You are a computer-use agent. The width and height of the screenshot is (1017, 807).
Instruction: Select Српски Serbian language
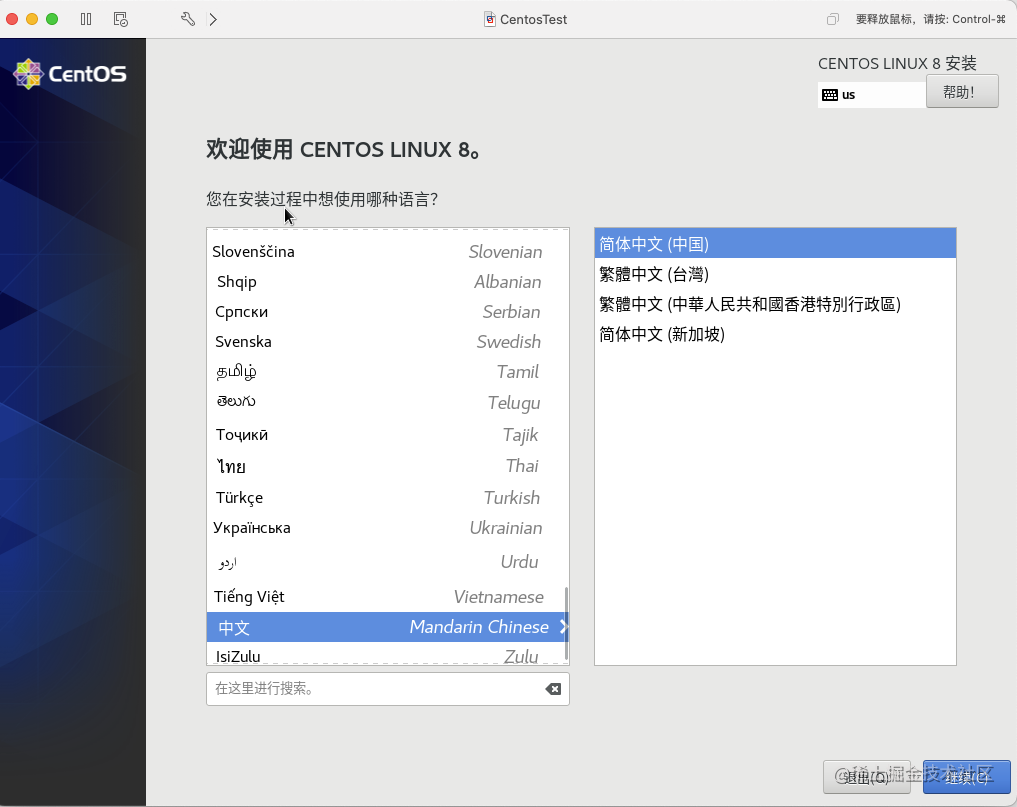(x=387, y=311)
